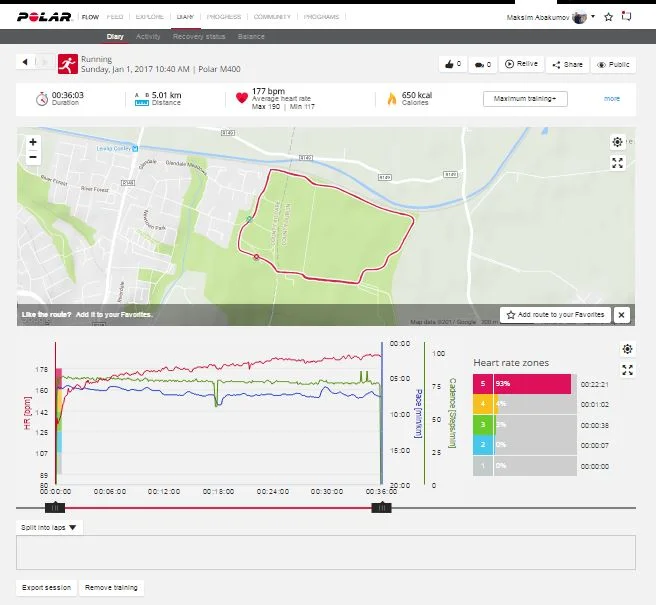Click Add route to your Favorites
Screen dimensions: 656x605
(555, 314)
